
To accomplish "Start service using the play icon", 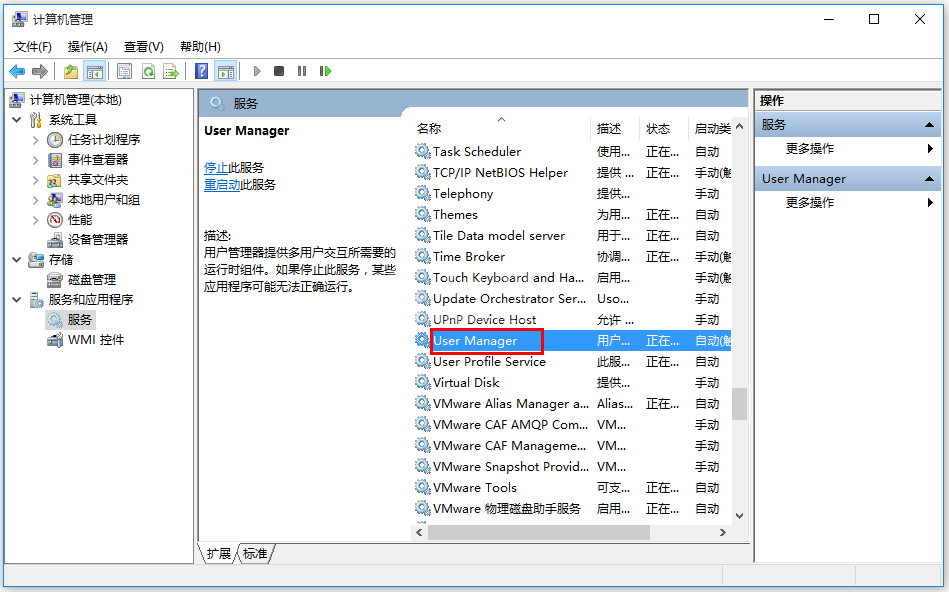I will (x=257, y=71).
